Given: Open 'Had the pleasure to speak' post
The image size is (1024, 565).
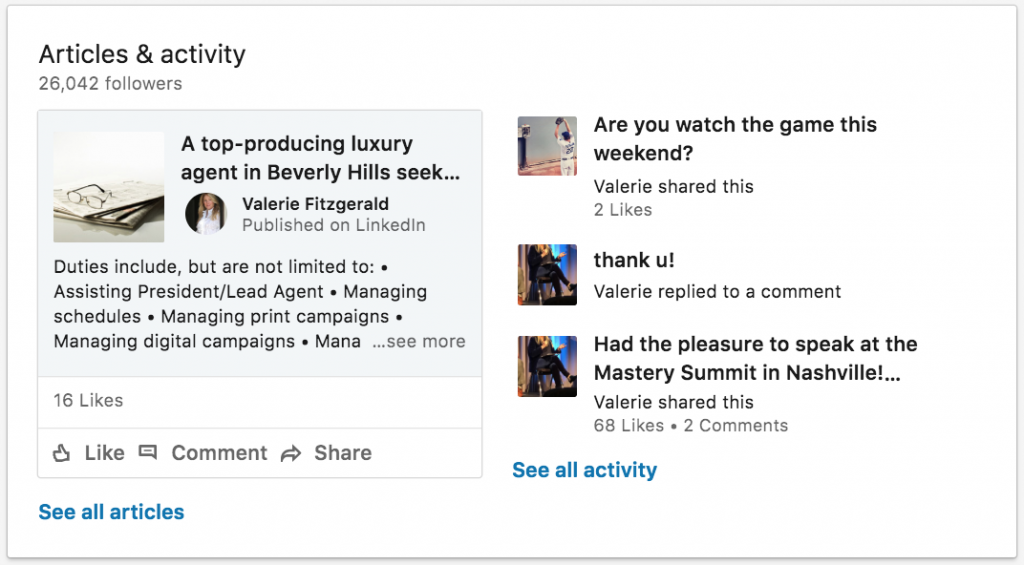Looking at the screenshot, I should [x=756, y=358].
